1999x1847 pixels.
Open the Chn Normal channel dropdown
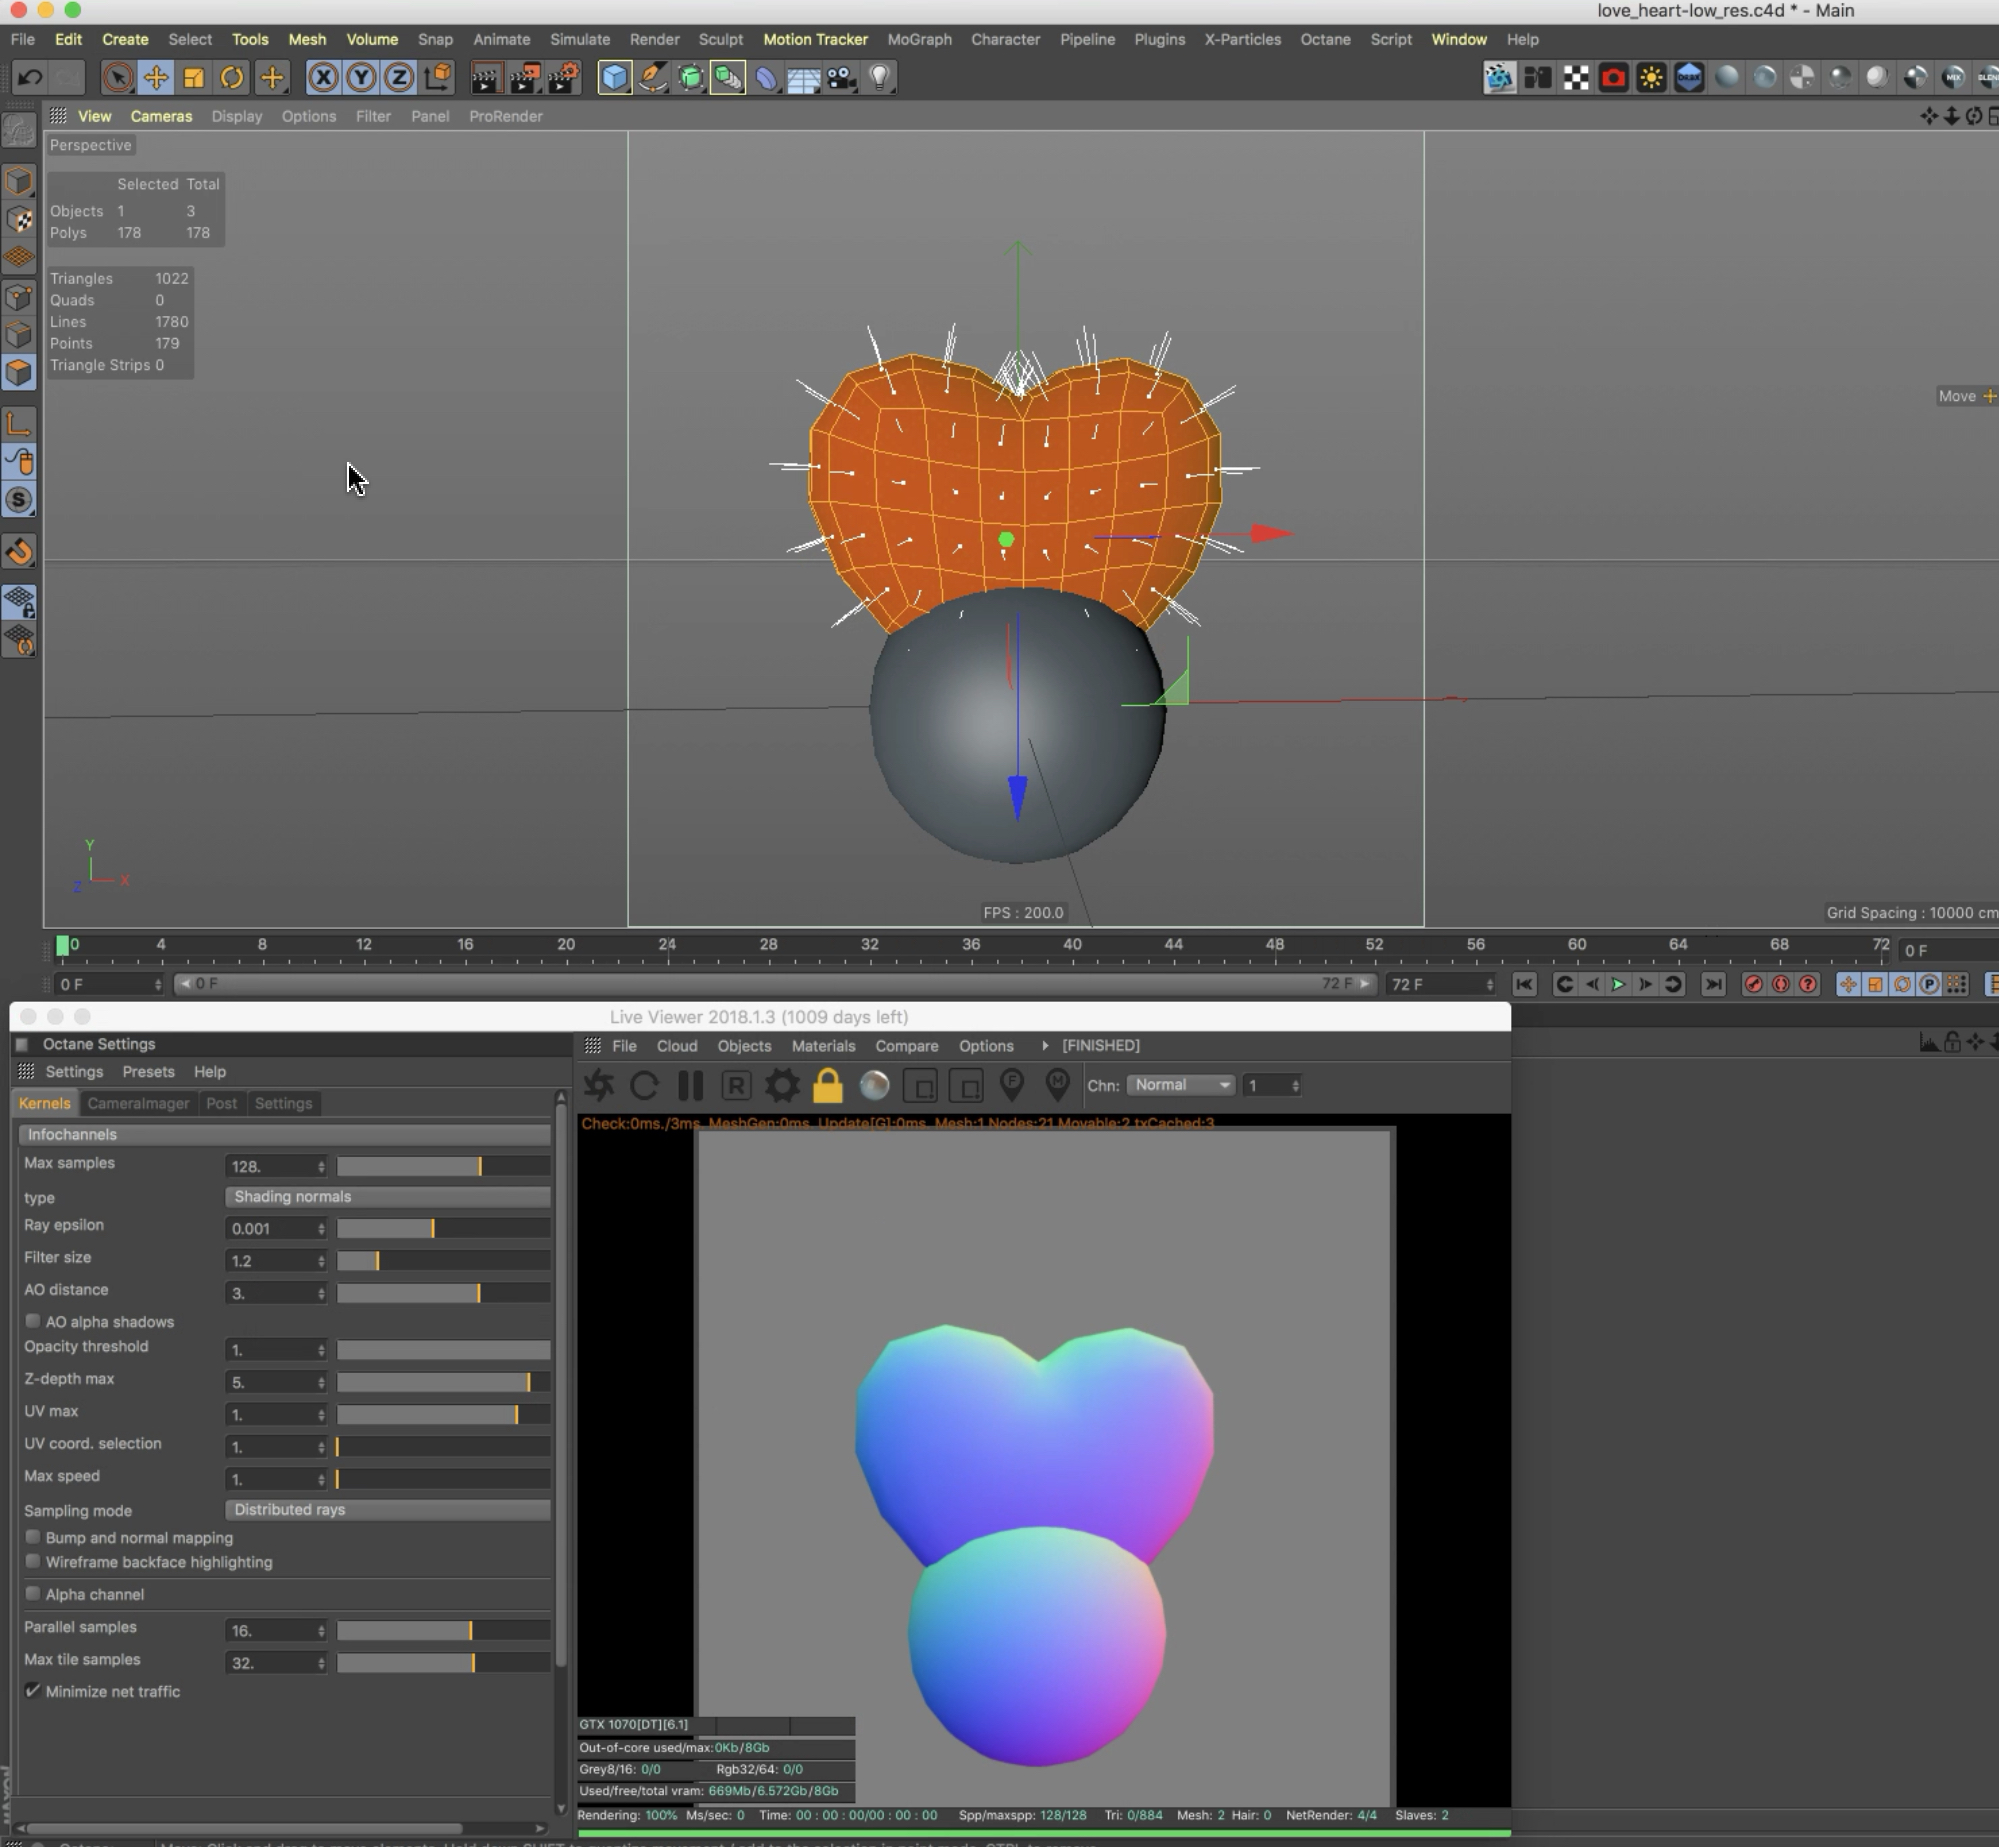point(1181,1085)
